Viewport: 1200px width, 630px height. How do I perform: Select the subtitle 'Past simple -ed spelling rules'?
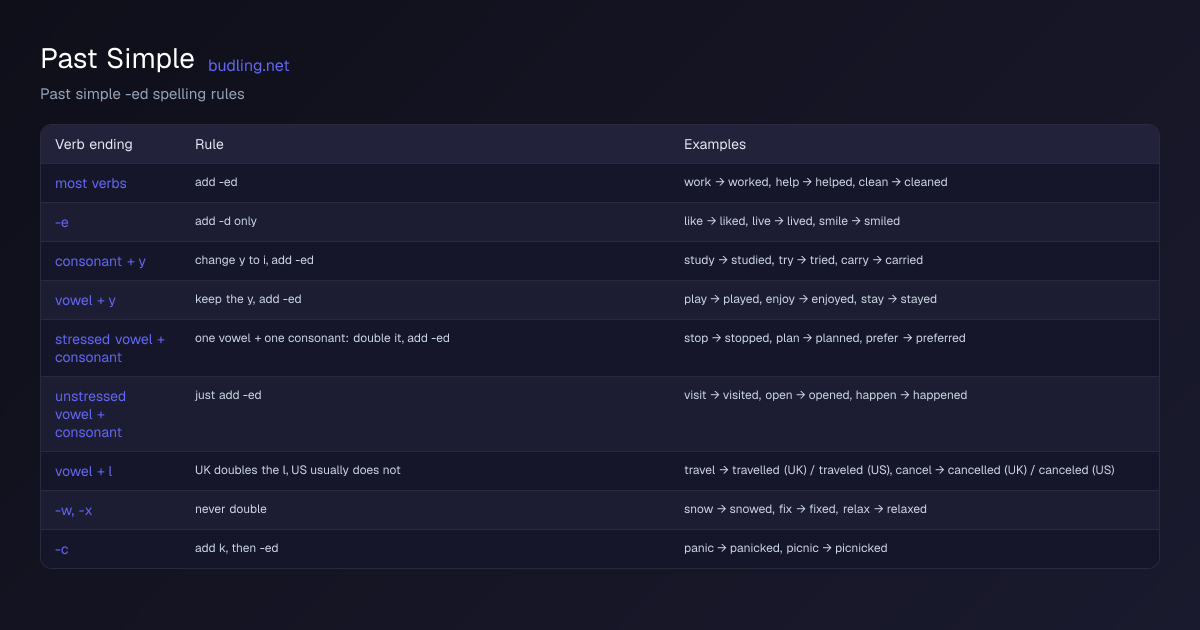(x=142, y=94)
